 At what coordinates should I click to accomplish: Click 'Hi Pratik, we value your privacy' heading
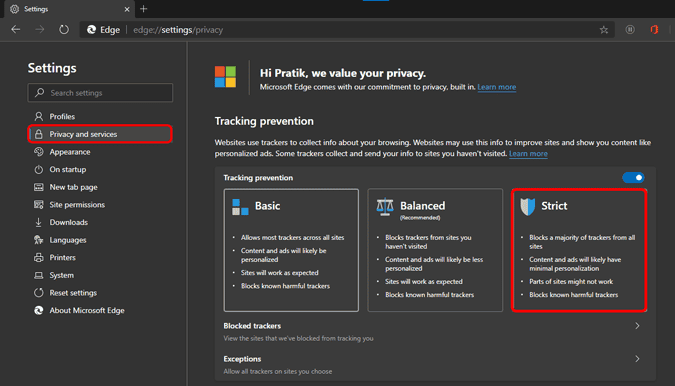343,73
